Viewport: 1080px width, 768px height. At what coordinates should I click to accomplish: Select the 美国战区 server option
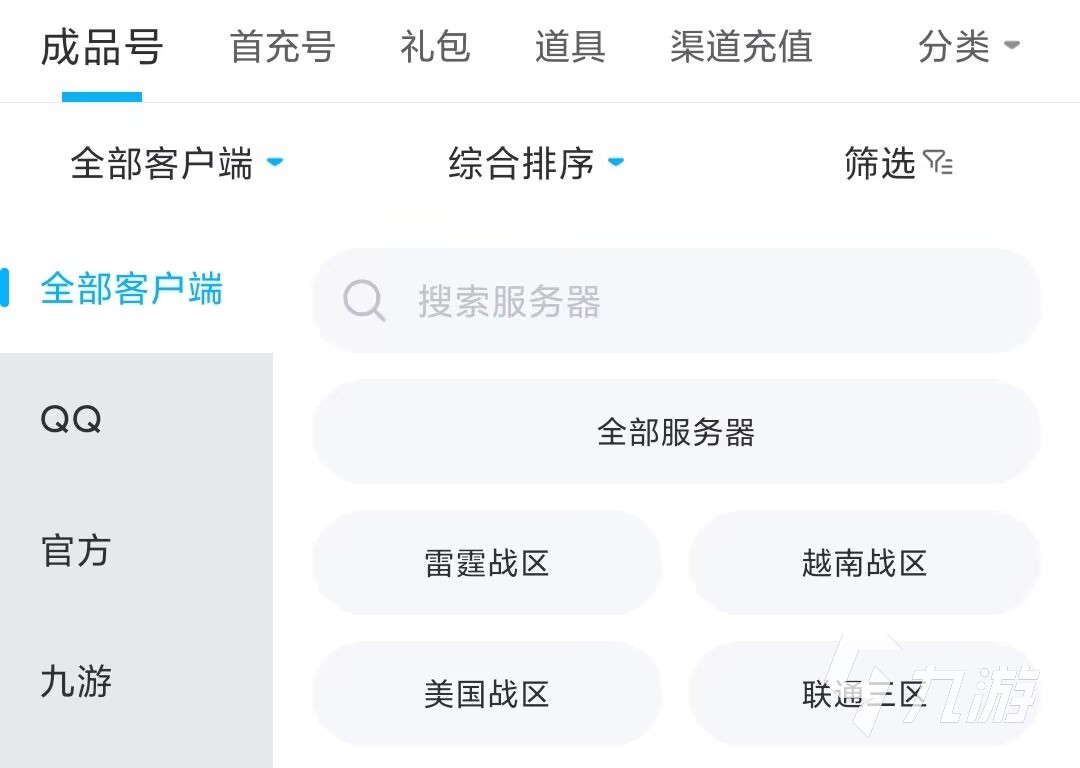(x=487, y=694)
